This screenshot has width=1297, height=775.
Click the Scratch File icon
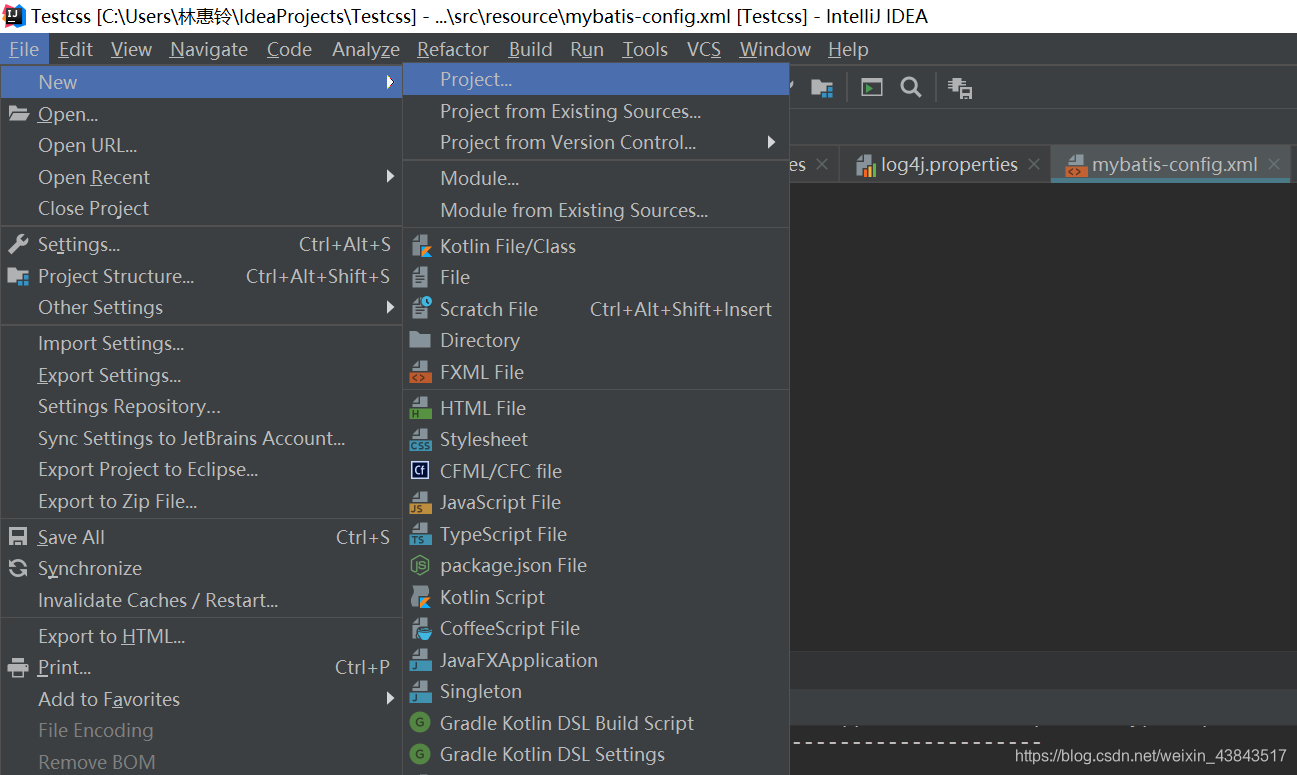tap(420, 309)
